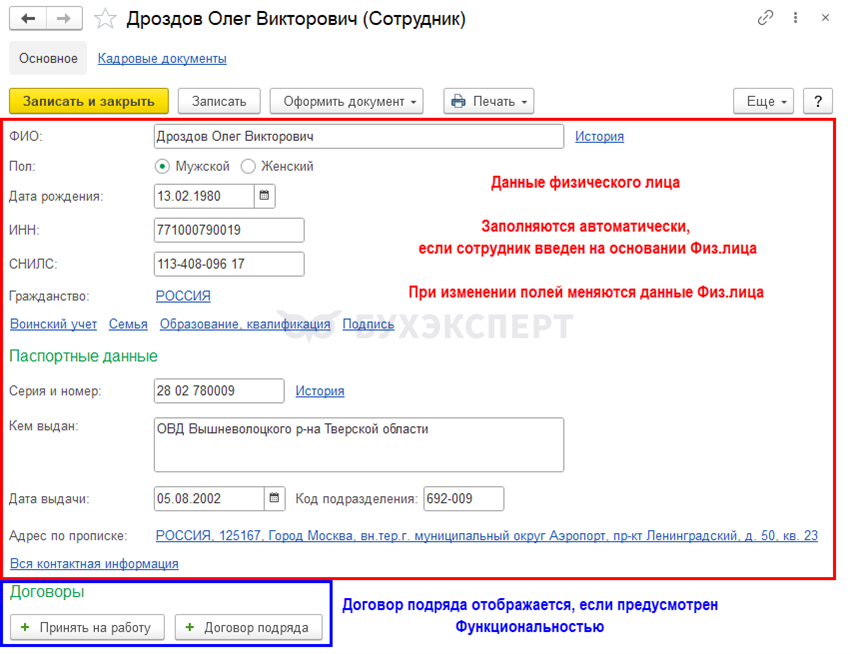The height and width of the screenshot is (654, 851).
Task: Go back with the left arrow button
Action: (28, 19)
